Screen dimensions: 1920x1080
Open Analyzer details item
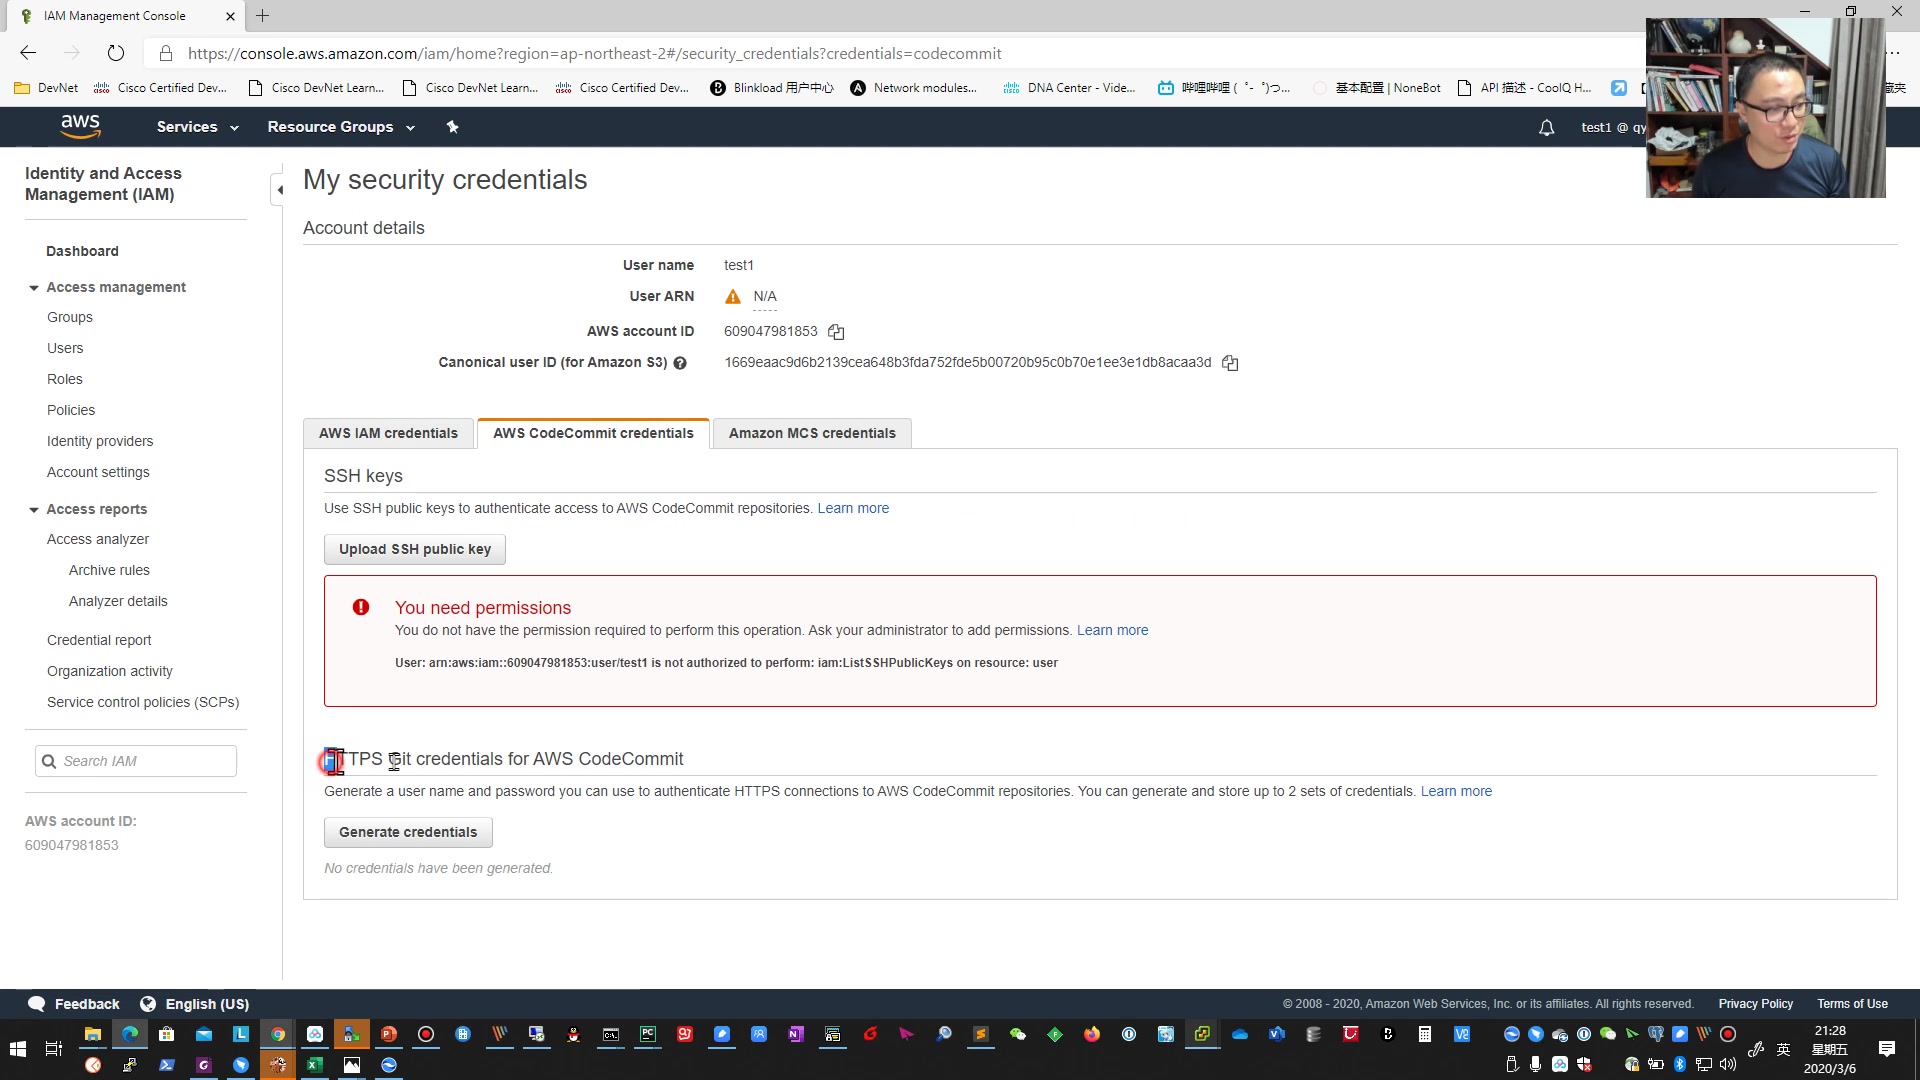118,601
